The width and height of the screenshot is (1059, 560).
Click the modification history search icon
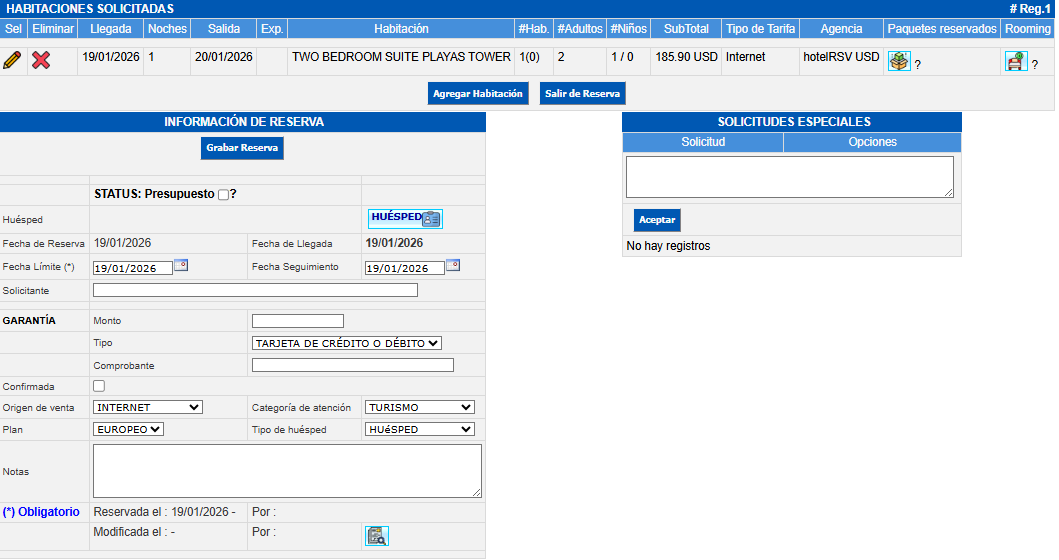(377, 536)
